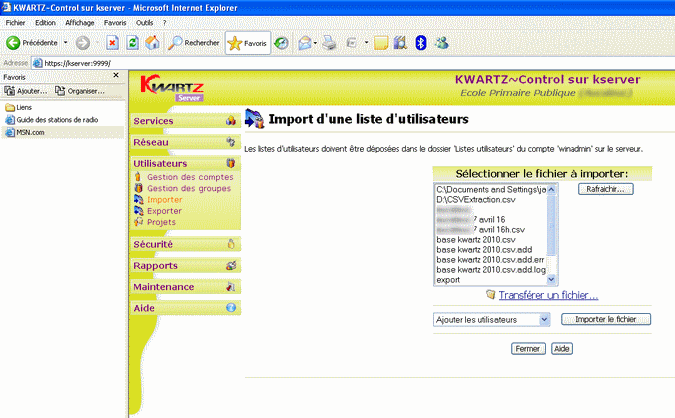Image resolution: width=675 pixels, height=418 pixels.
Task: Expand the Aide menu section
Action: (185, 308)
